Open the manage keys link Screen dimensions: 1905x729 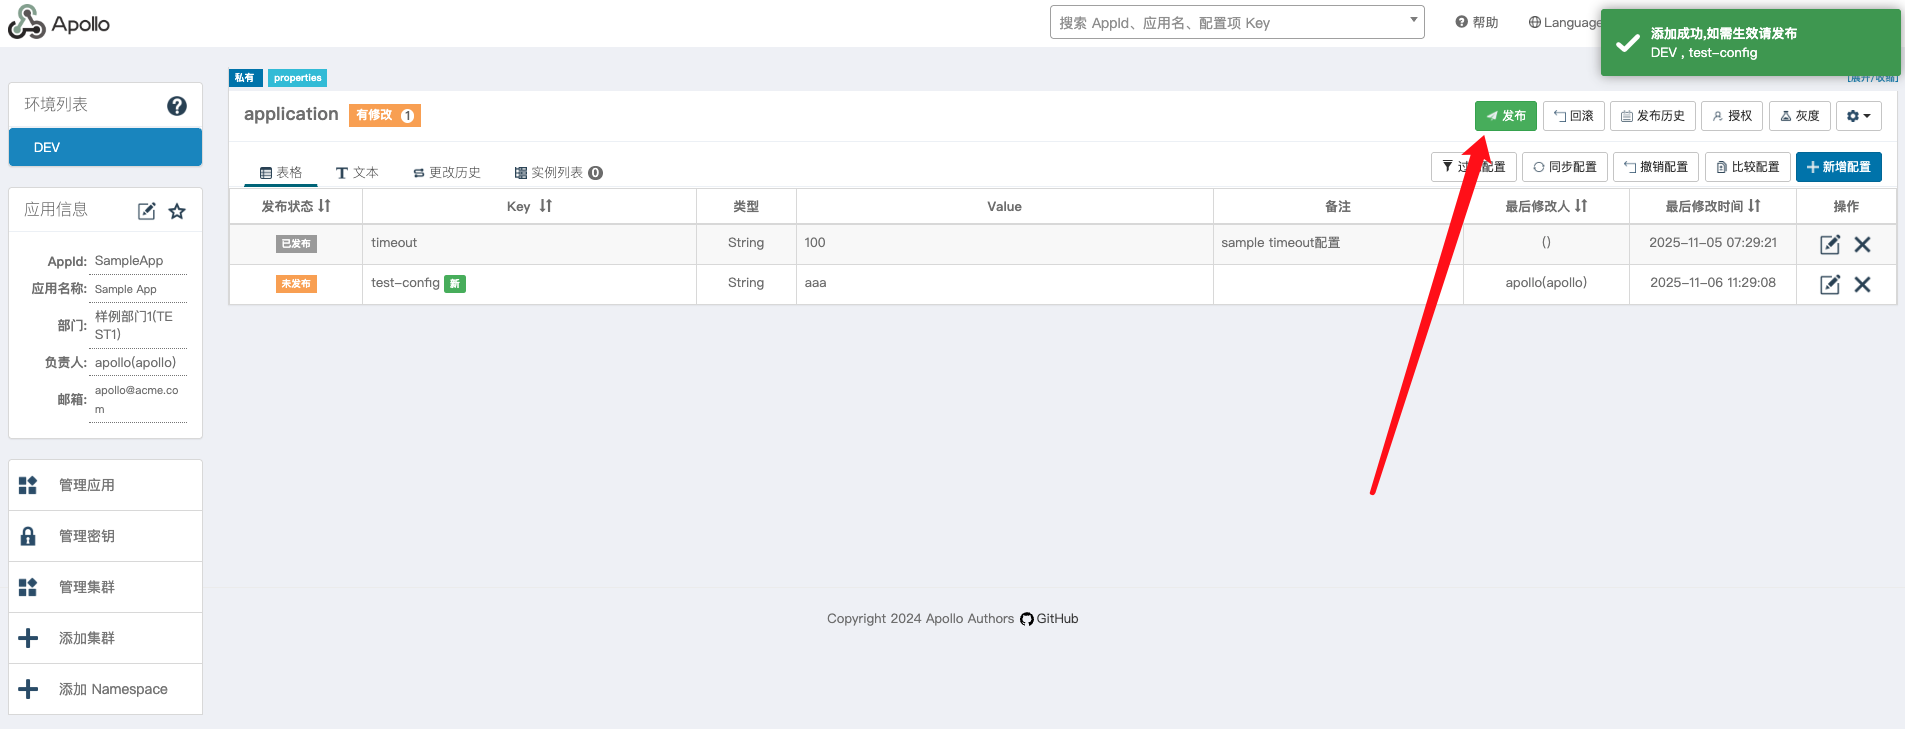(x=105, y=536)
